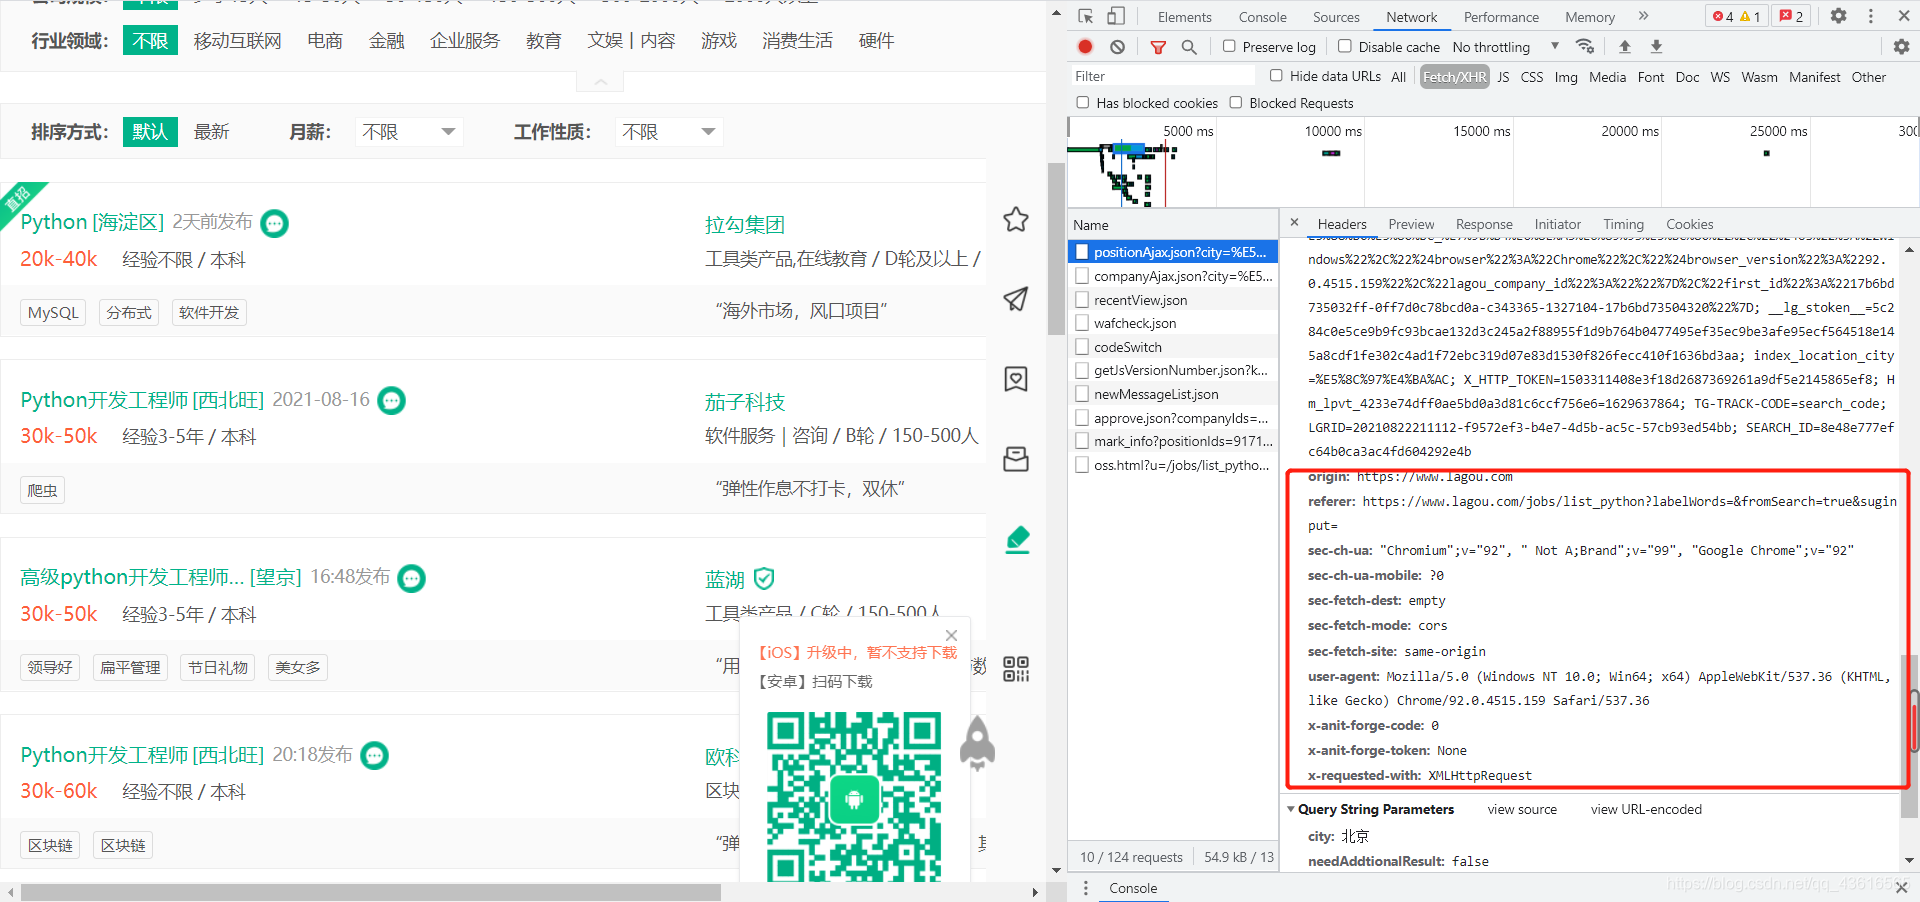Export network log as HAR file
Image resolution: width=1920 pixels, height=902 pixels.
coord(1656,46)
